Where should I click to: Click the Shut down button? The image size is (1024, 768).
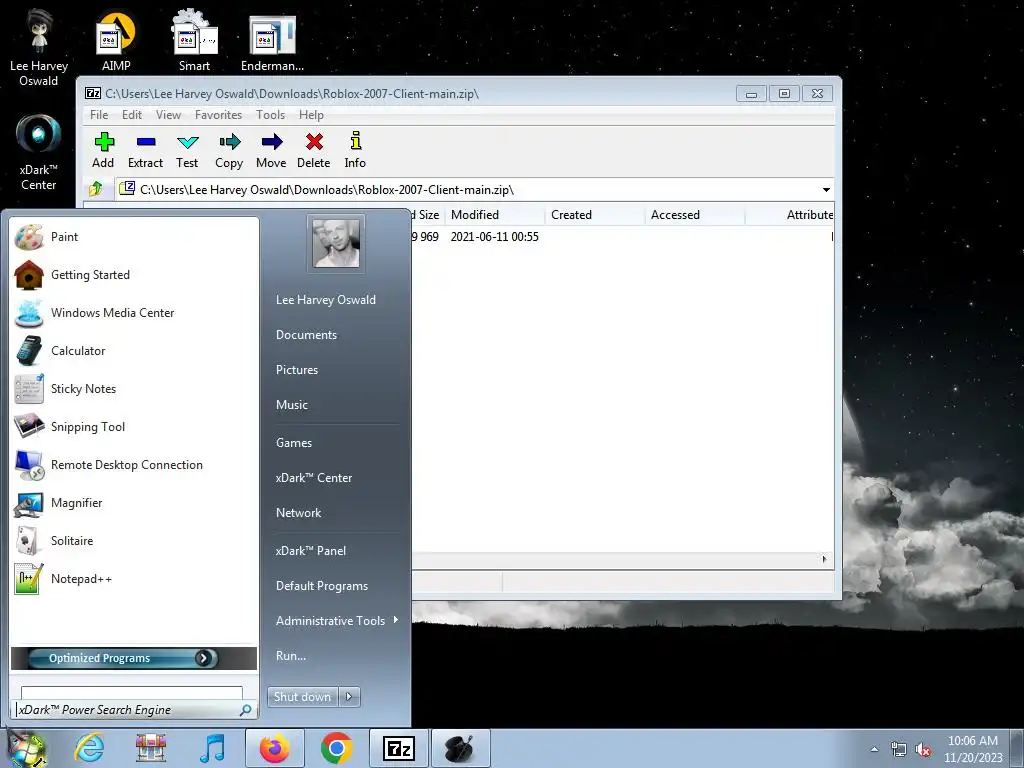pos(303,697)
